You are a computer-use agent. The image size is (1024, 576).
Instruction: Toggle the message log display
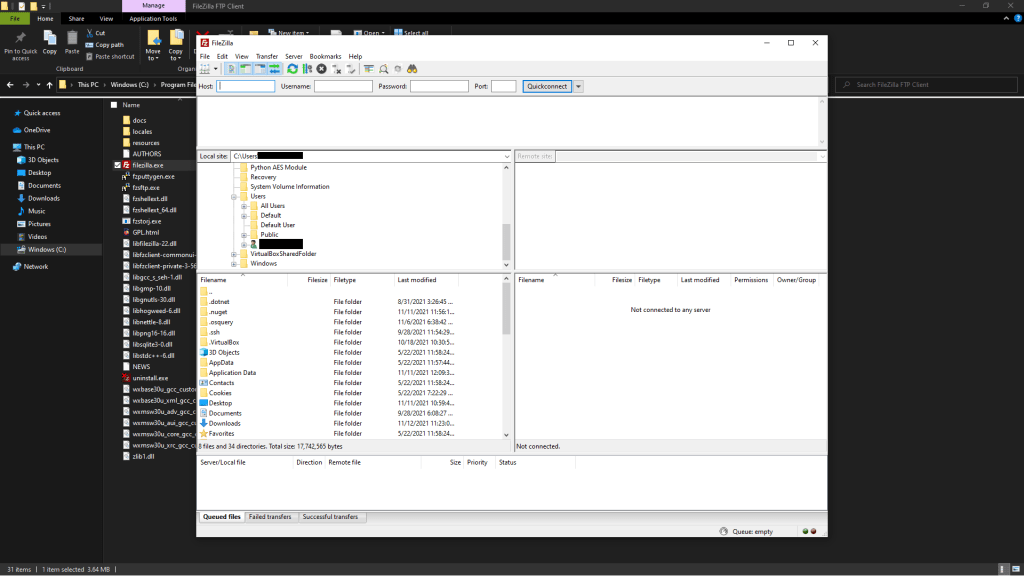tap(231, 69)
